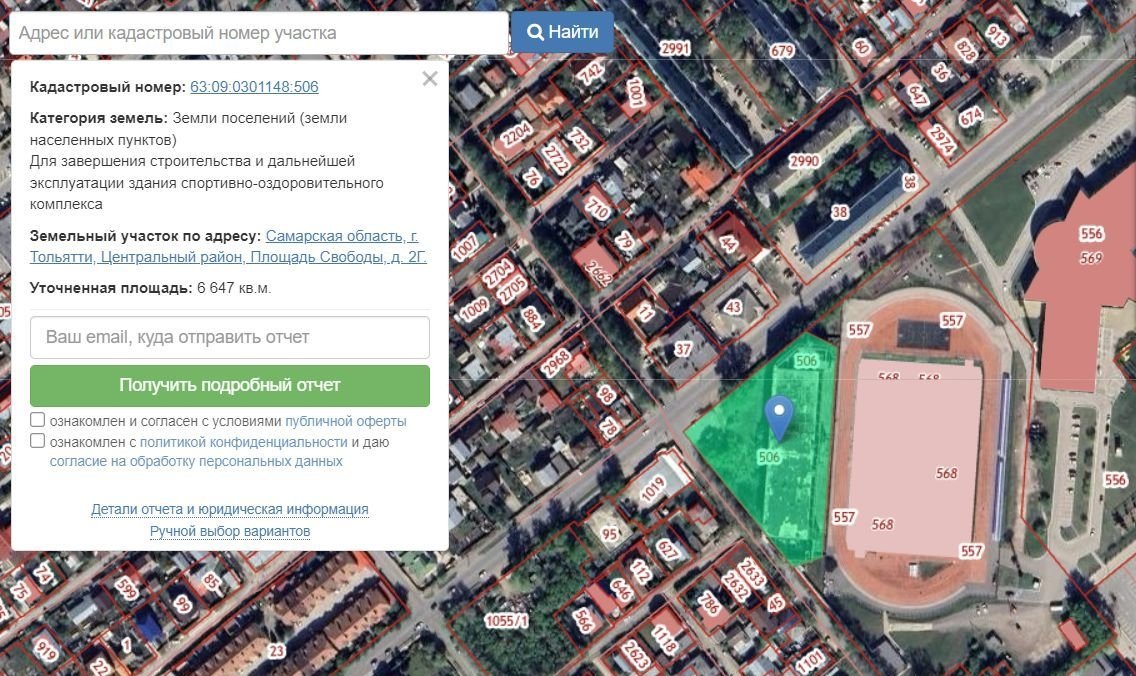The height and width of the screenshot is (676, 1136).
Task: Select parcel 2990 on the map
Action: click(803, 161)
